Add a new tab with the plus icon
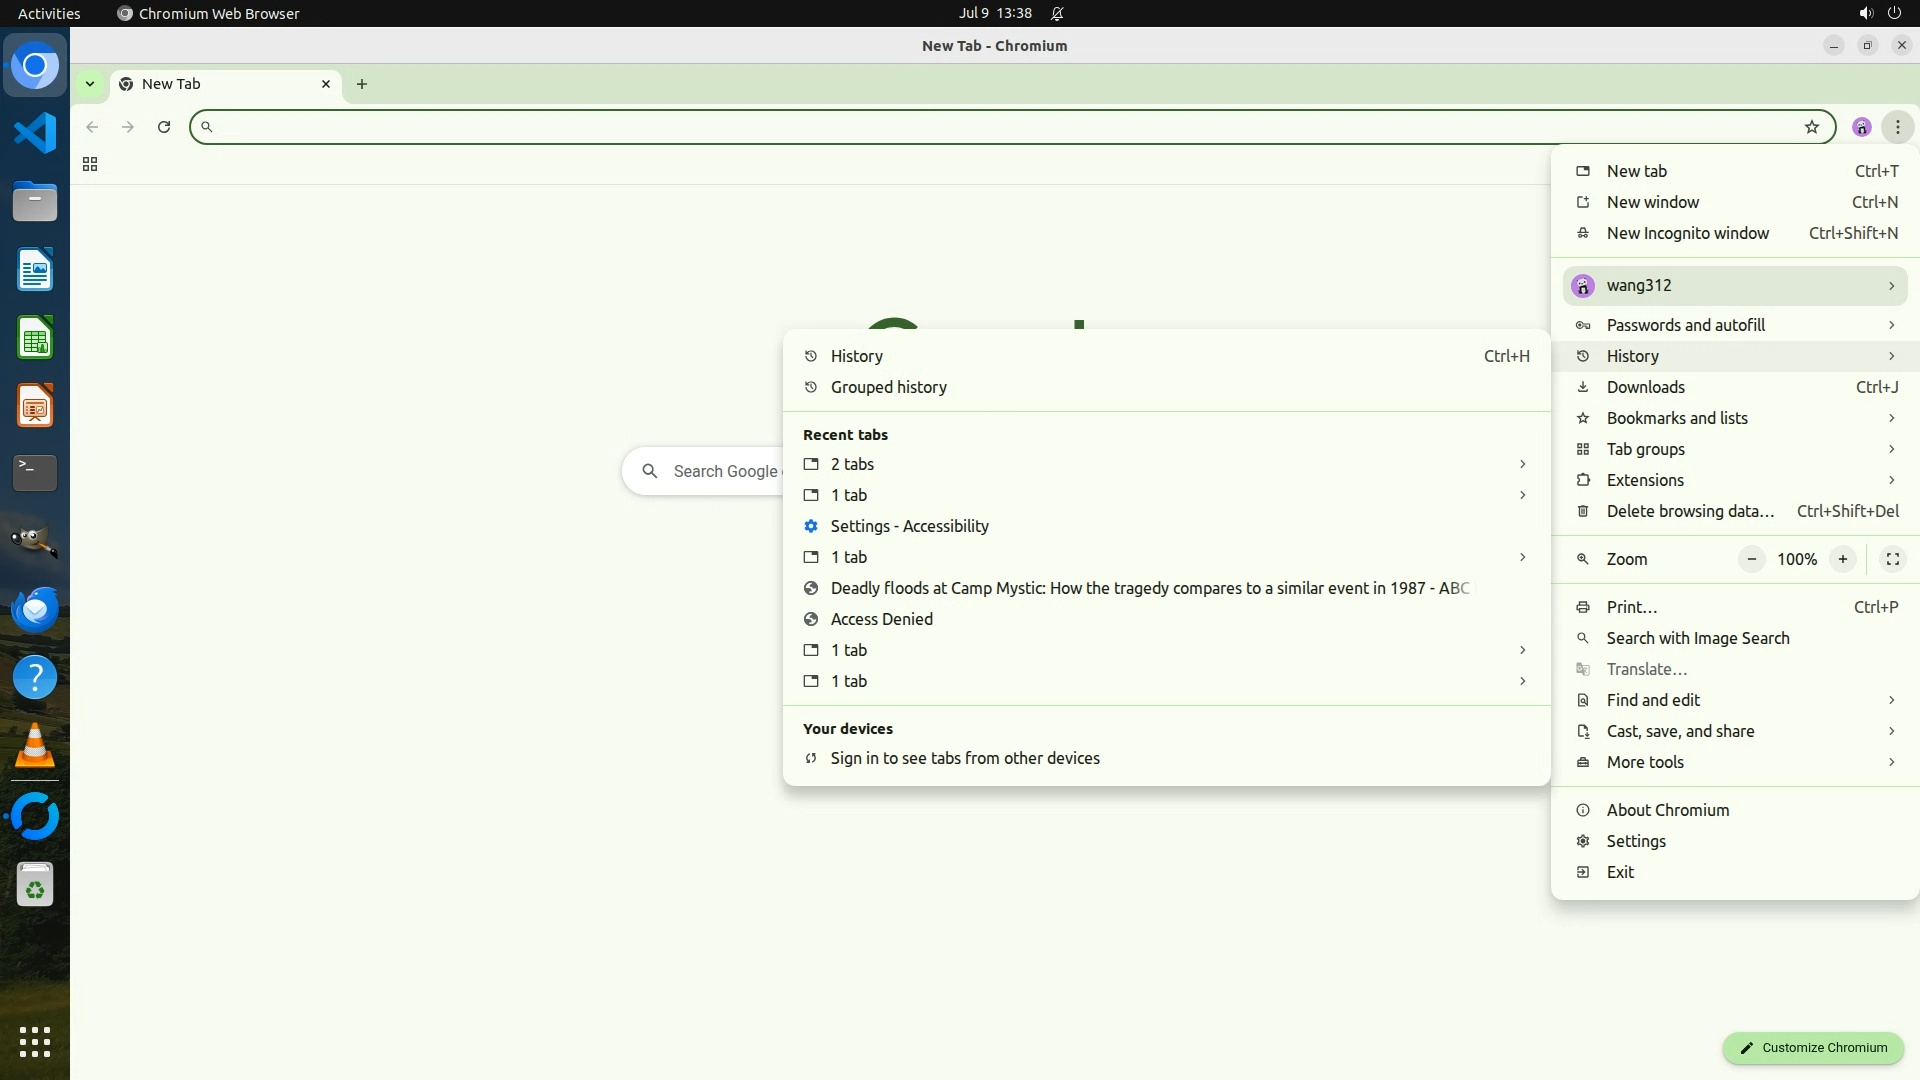The height and width of the screenshot is (1080, 1920). point(362,84)
